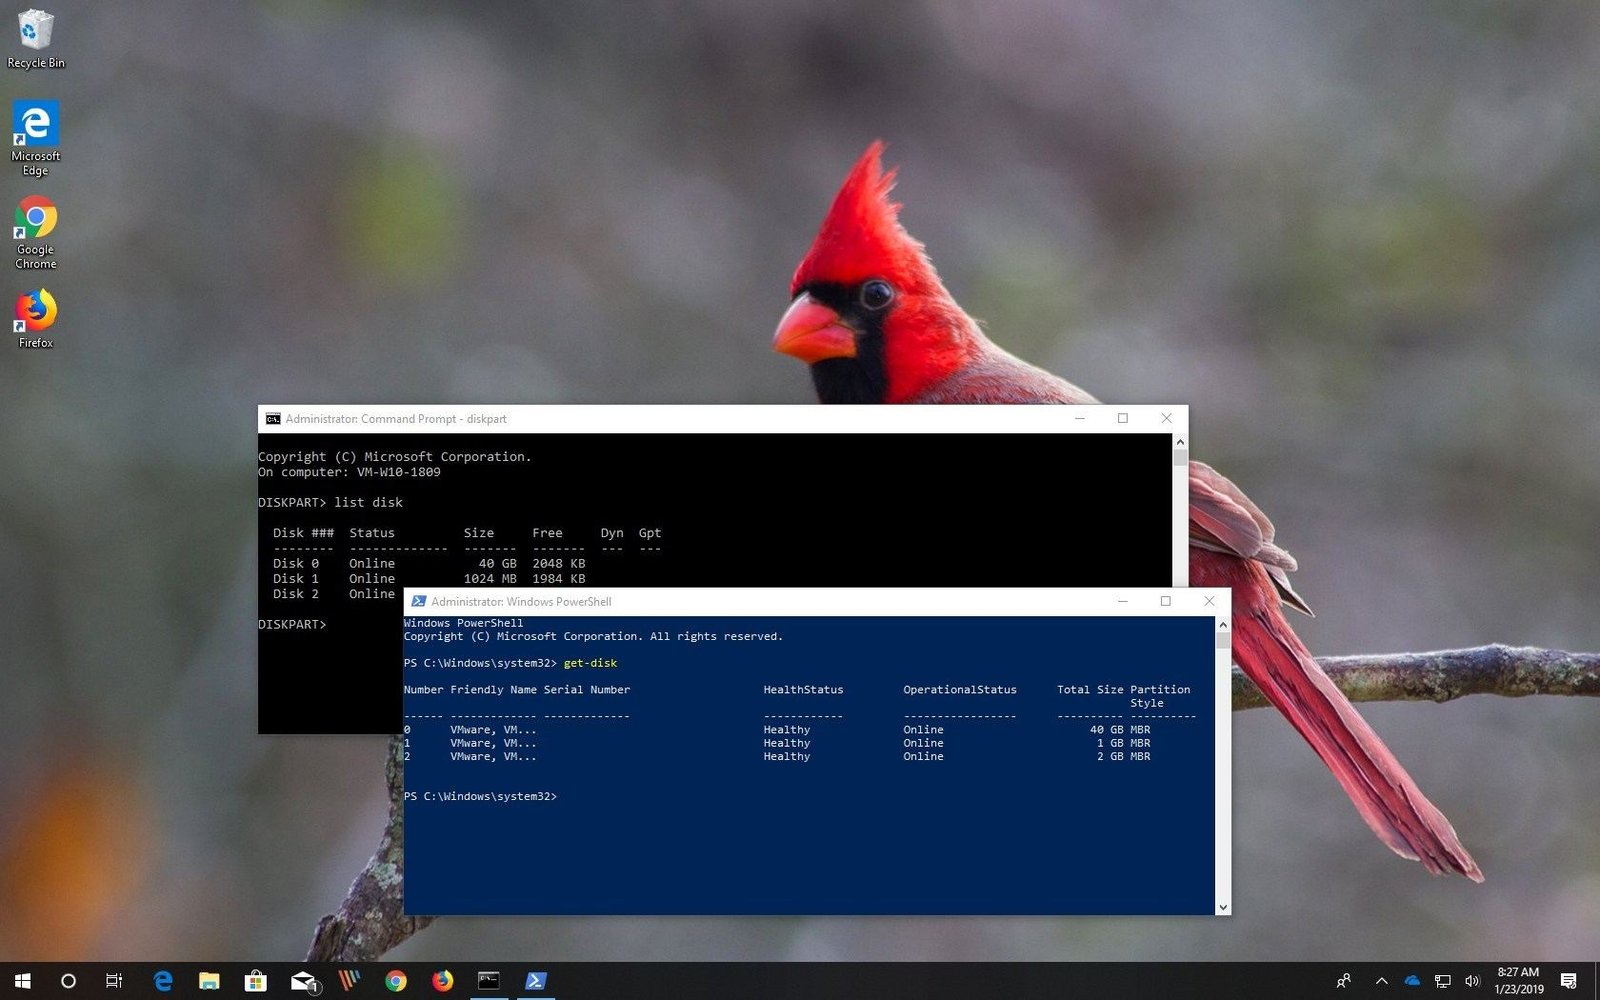Open the Action Center notifications
The width and height of the screenshot is (1600, 1000).
[x=1569, y=981]
